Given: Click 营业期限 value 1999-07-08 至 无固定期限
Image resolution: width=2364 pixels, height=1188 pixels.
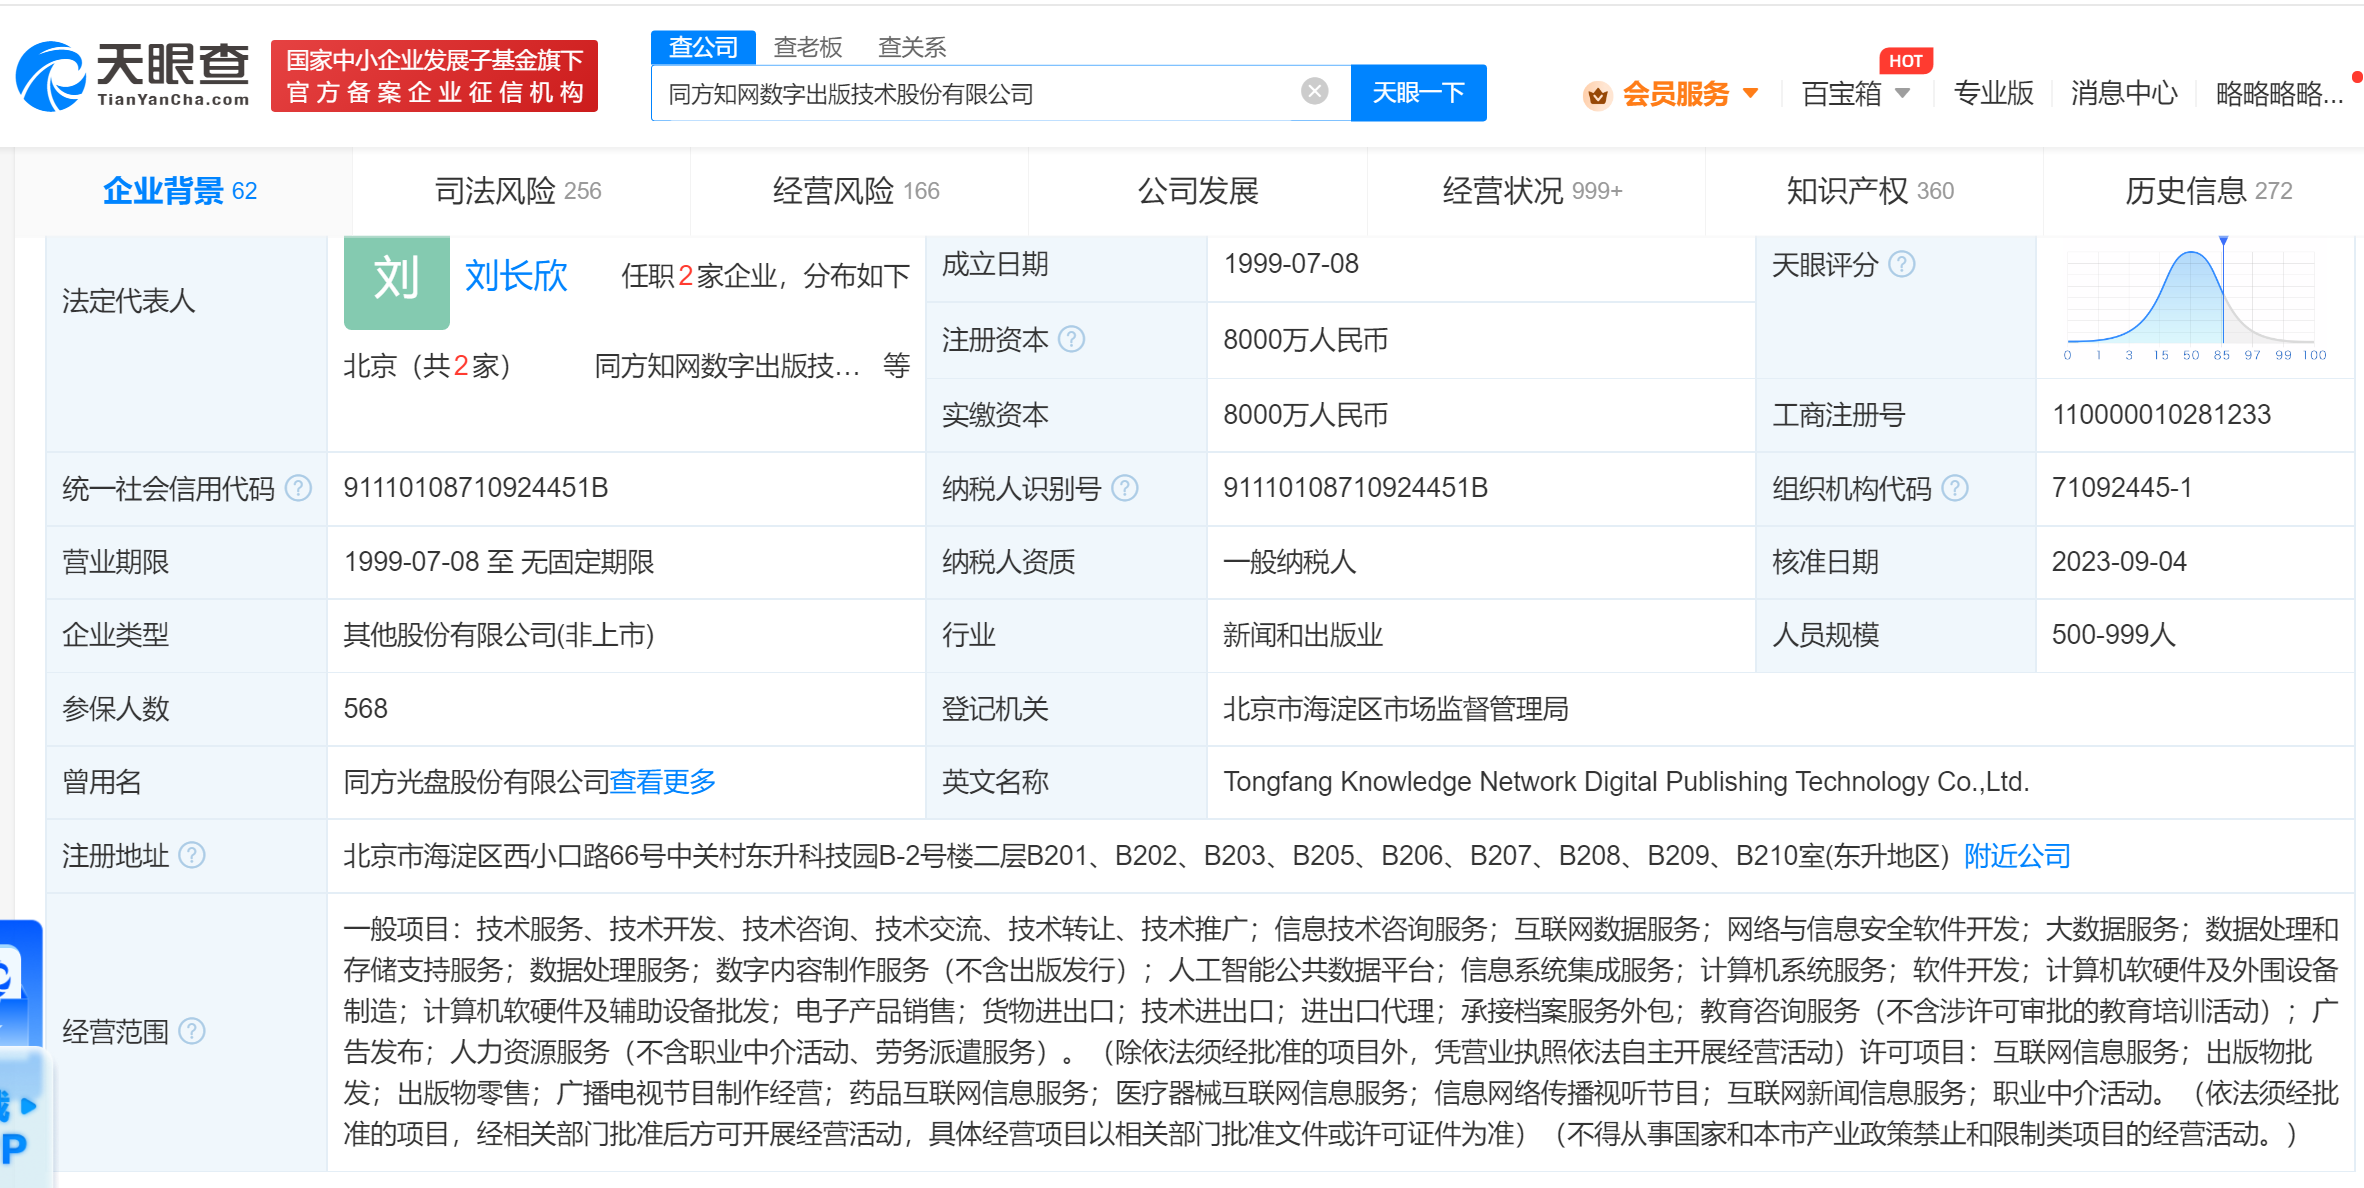Looking at the screenshot, I should pos(499,562).
